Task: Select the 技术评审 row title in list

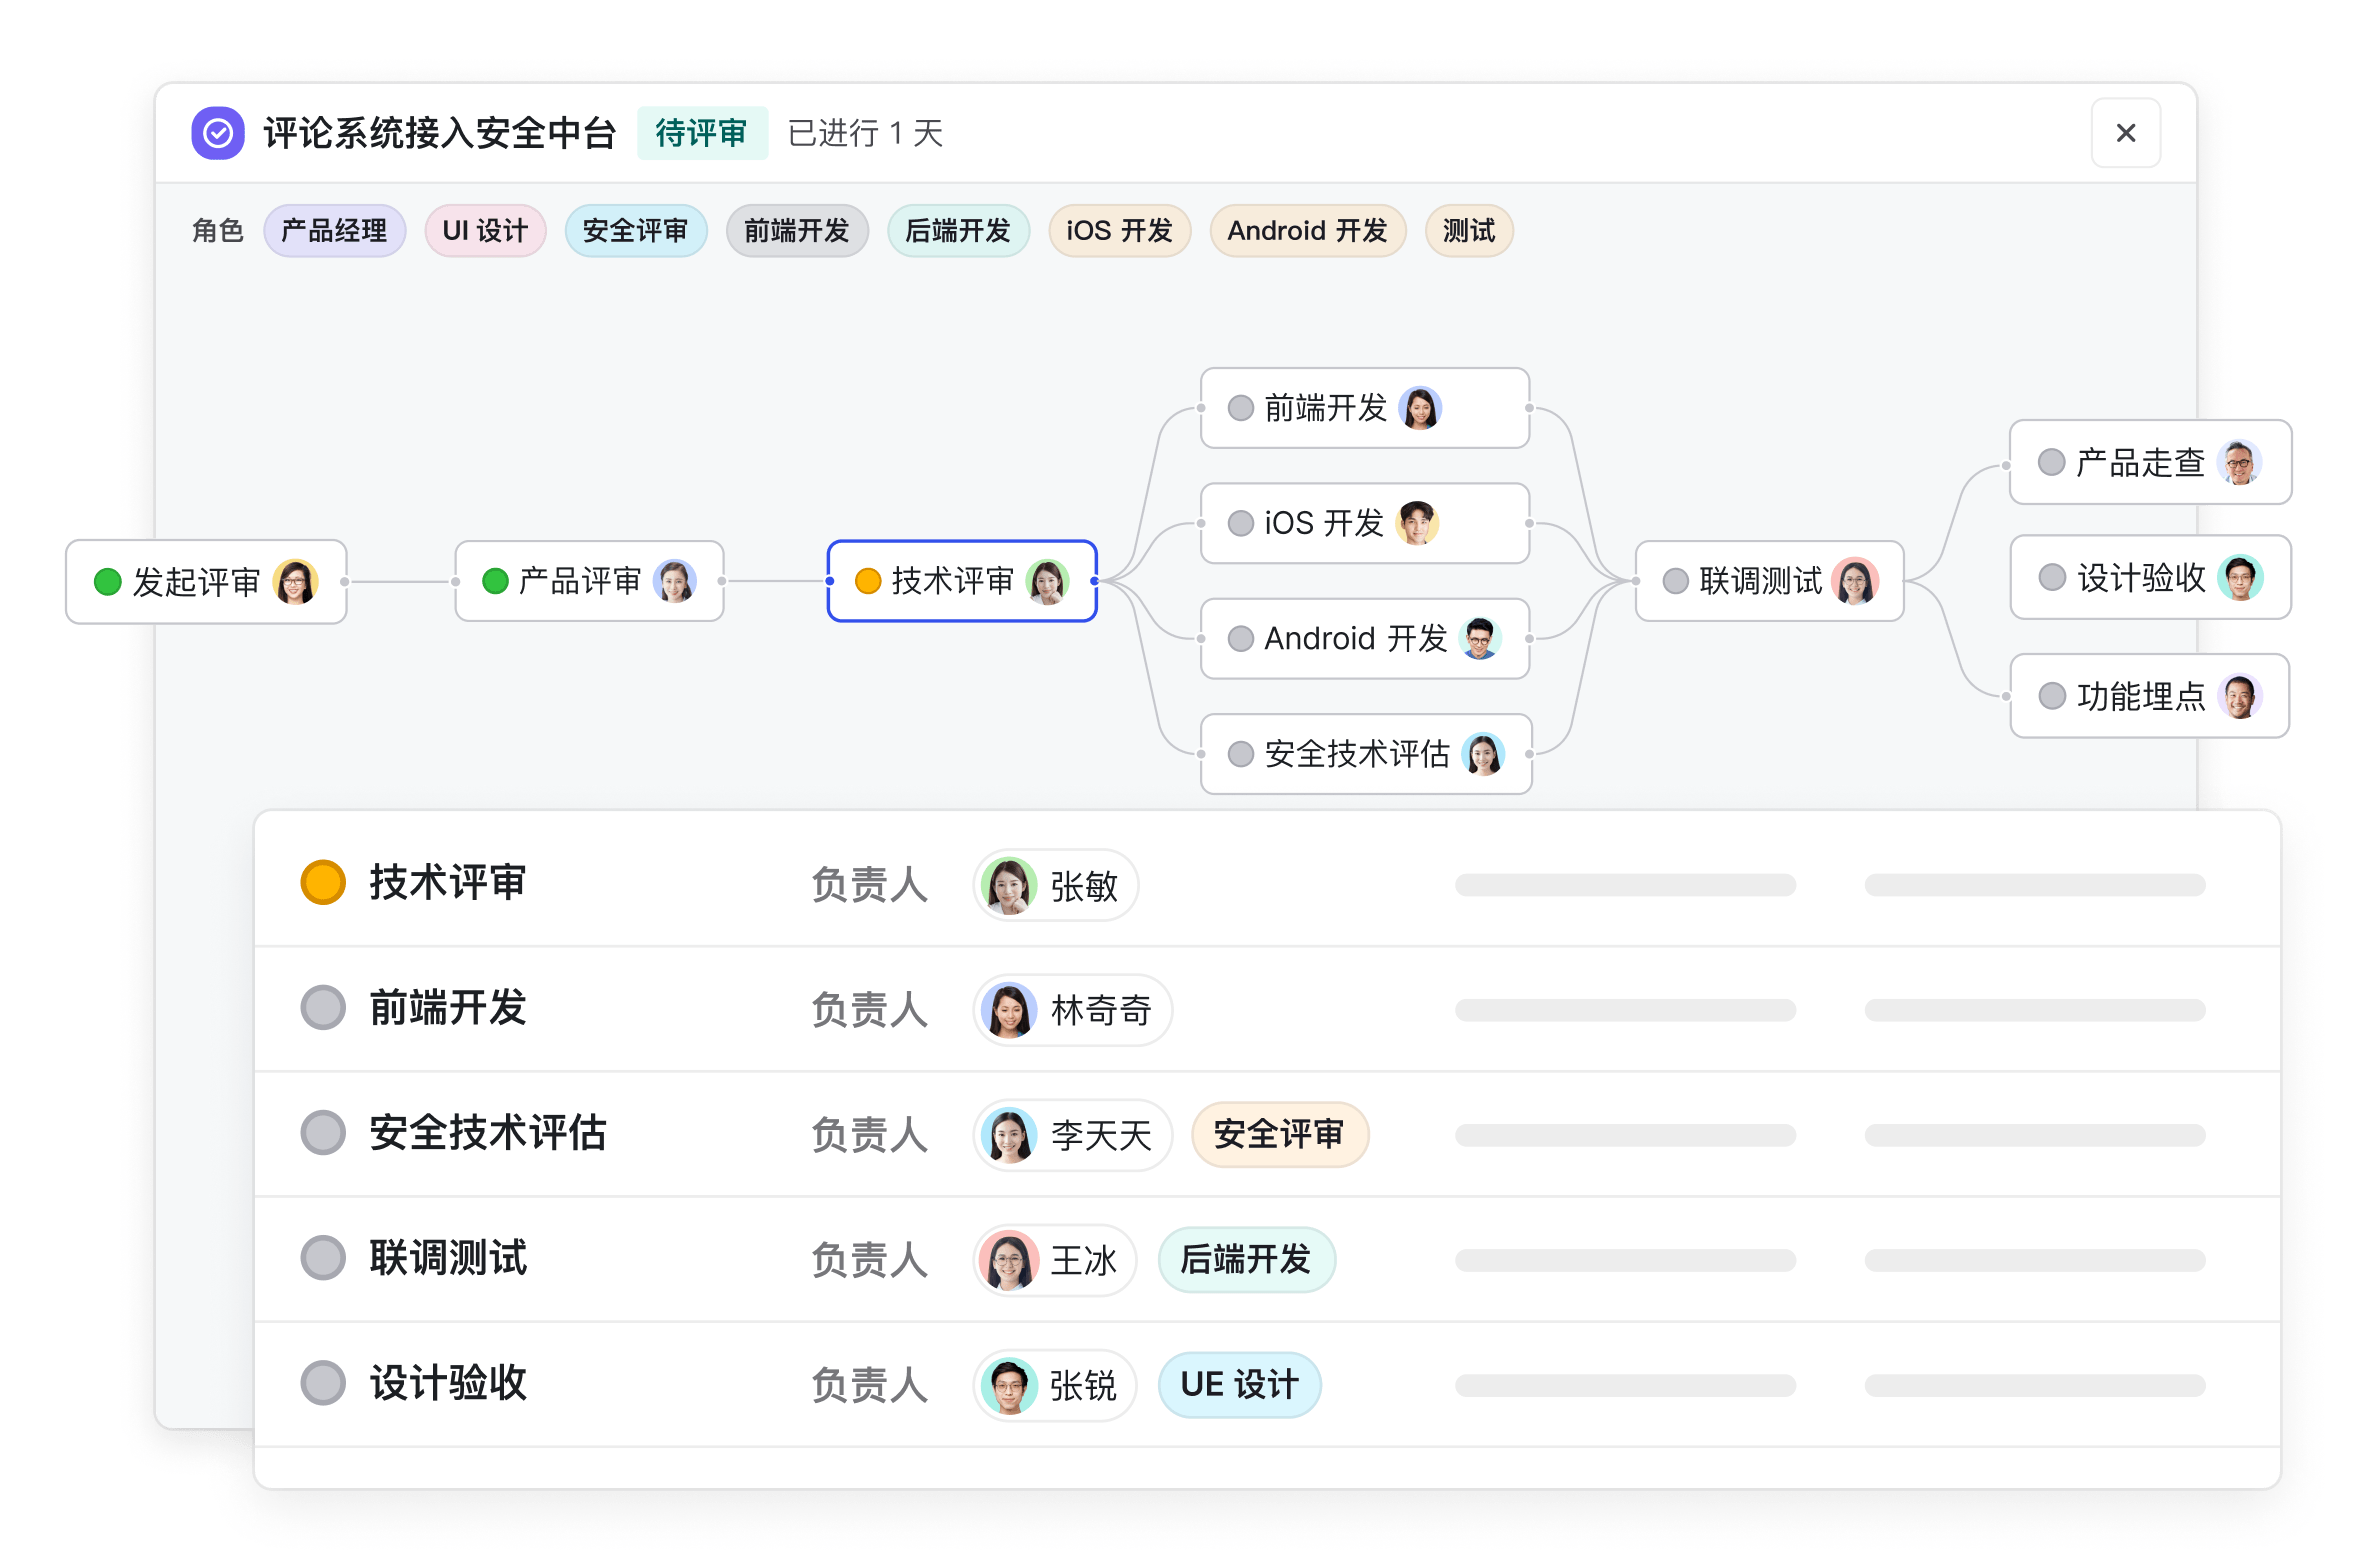Action: [447, 882]
